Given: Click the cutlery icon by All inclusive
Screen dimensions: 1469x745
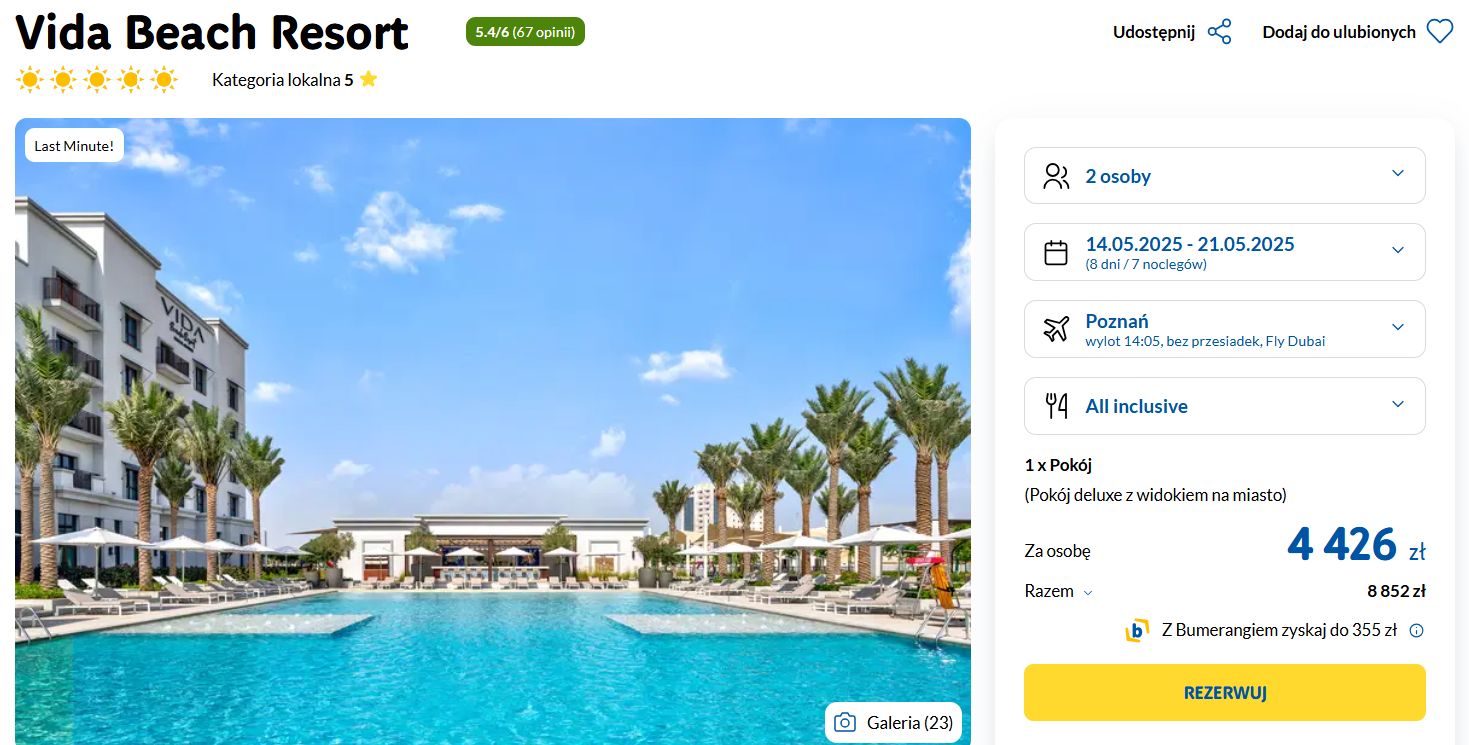Looking at the screenshot, I should pyautogui.click(x=1056, y=406).
